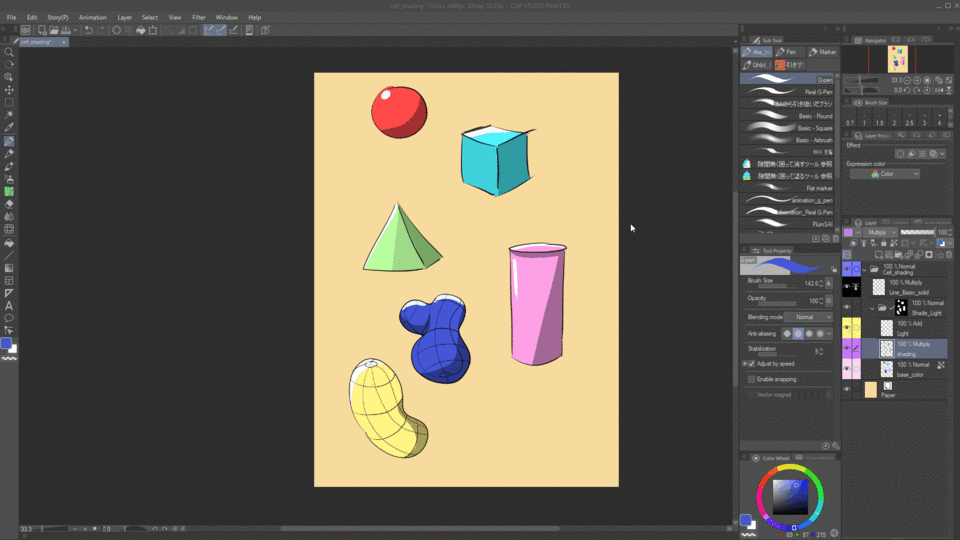Screen dimensions: 960x540
Task: Uncheck Adjust by speed checkbox
Action: pyautogui.click(x=752, y=364)
